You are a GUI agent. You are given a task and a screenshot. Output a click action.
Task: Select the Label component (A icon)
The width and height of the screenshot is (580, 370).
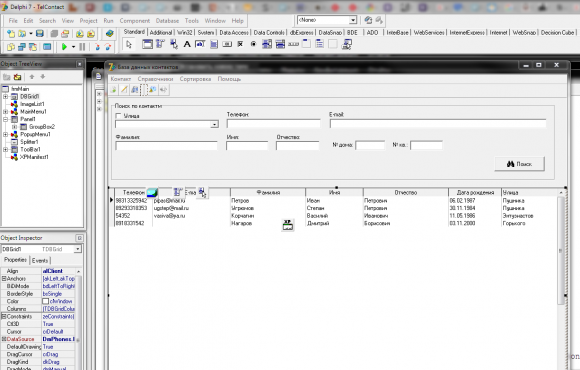click(187, 44)
